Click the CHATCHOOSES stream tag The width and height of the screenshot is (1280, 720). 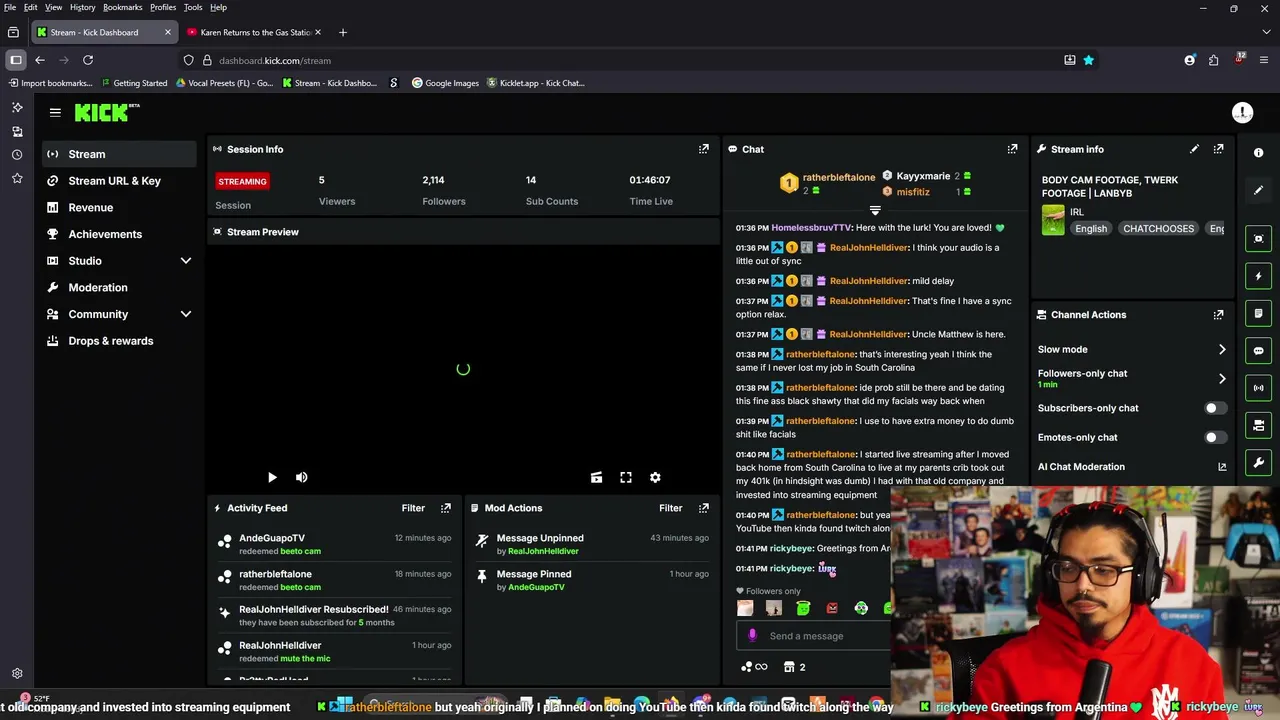point(1158,229)
